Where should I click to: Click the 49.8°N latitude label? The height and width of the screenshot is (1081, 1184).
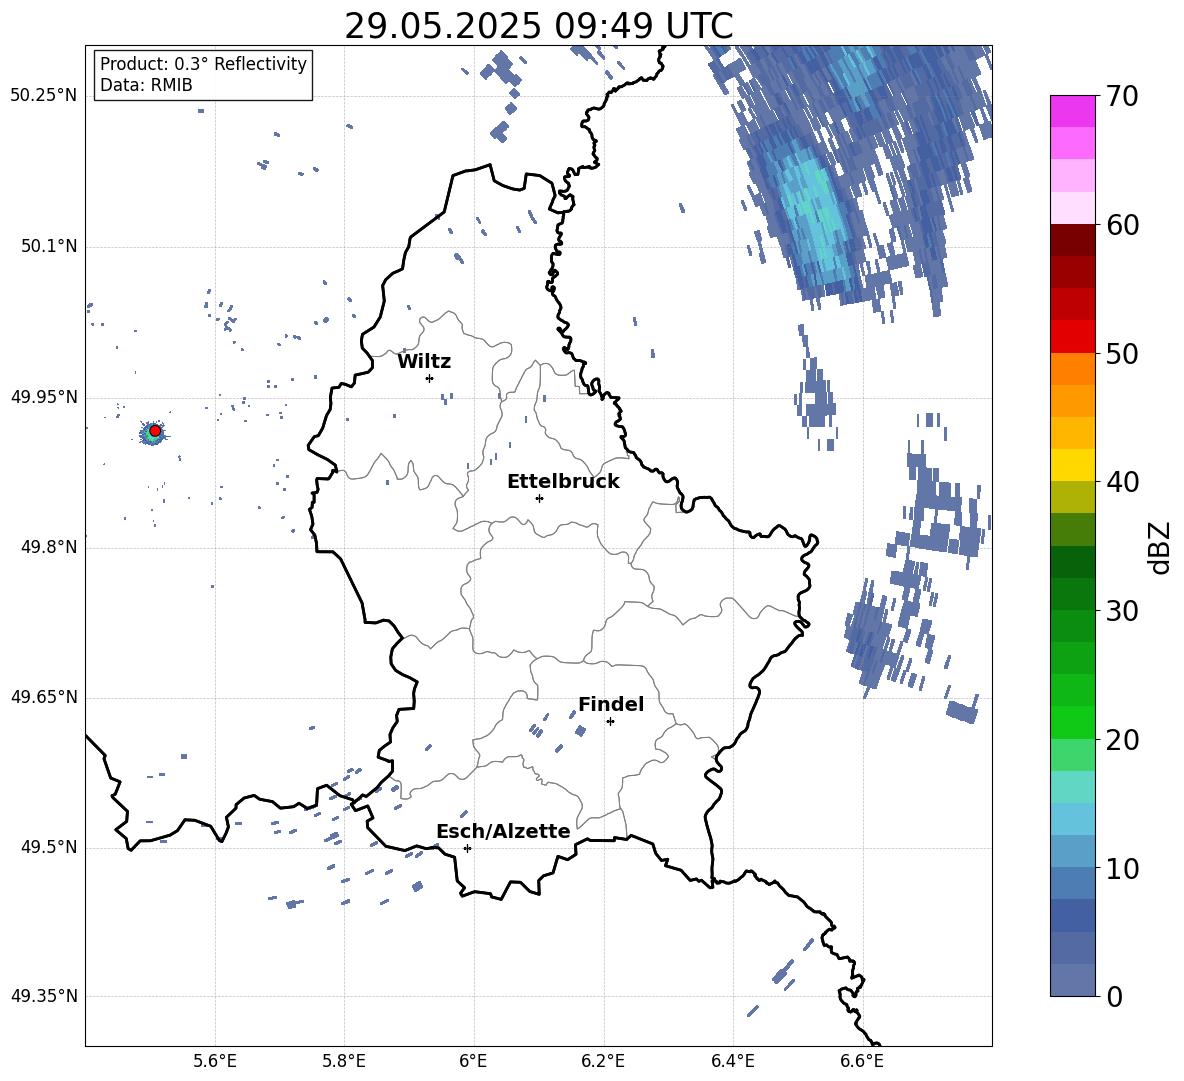click(x=48, y=547)
